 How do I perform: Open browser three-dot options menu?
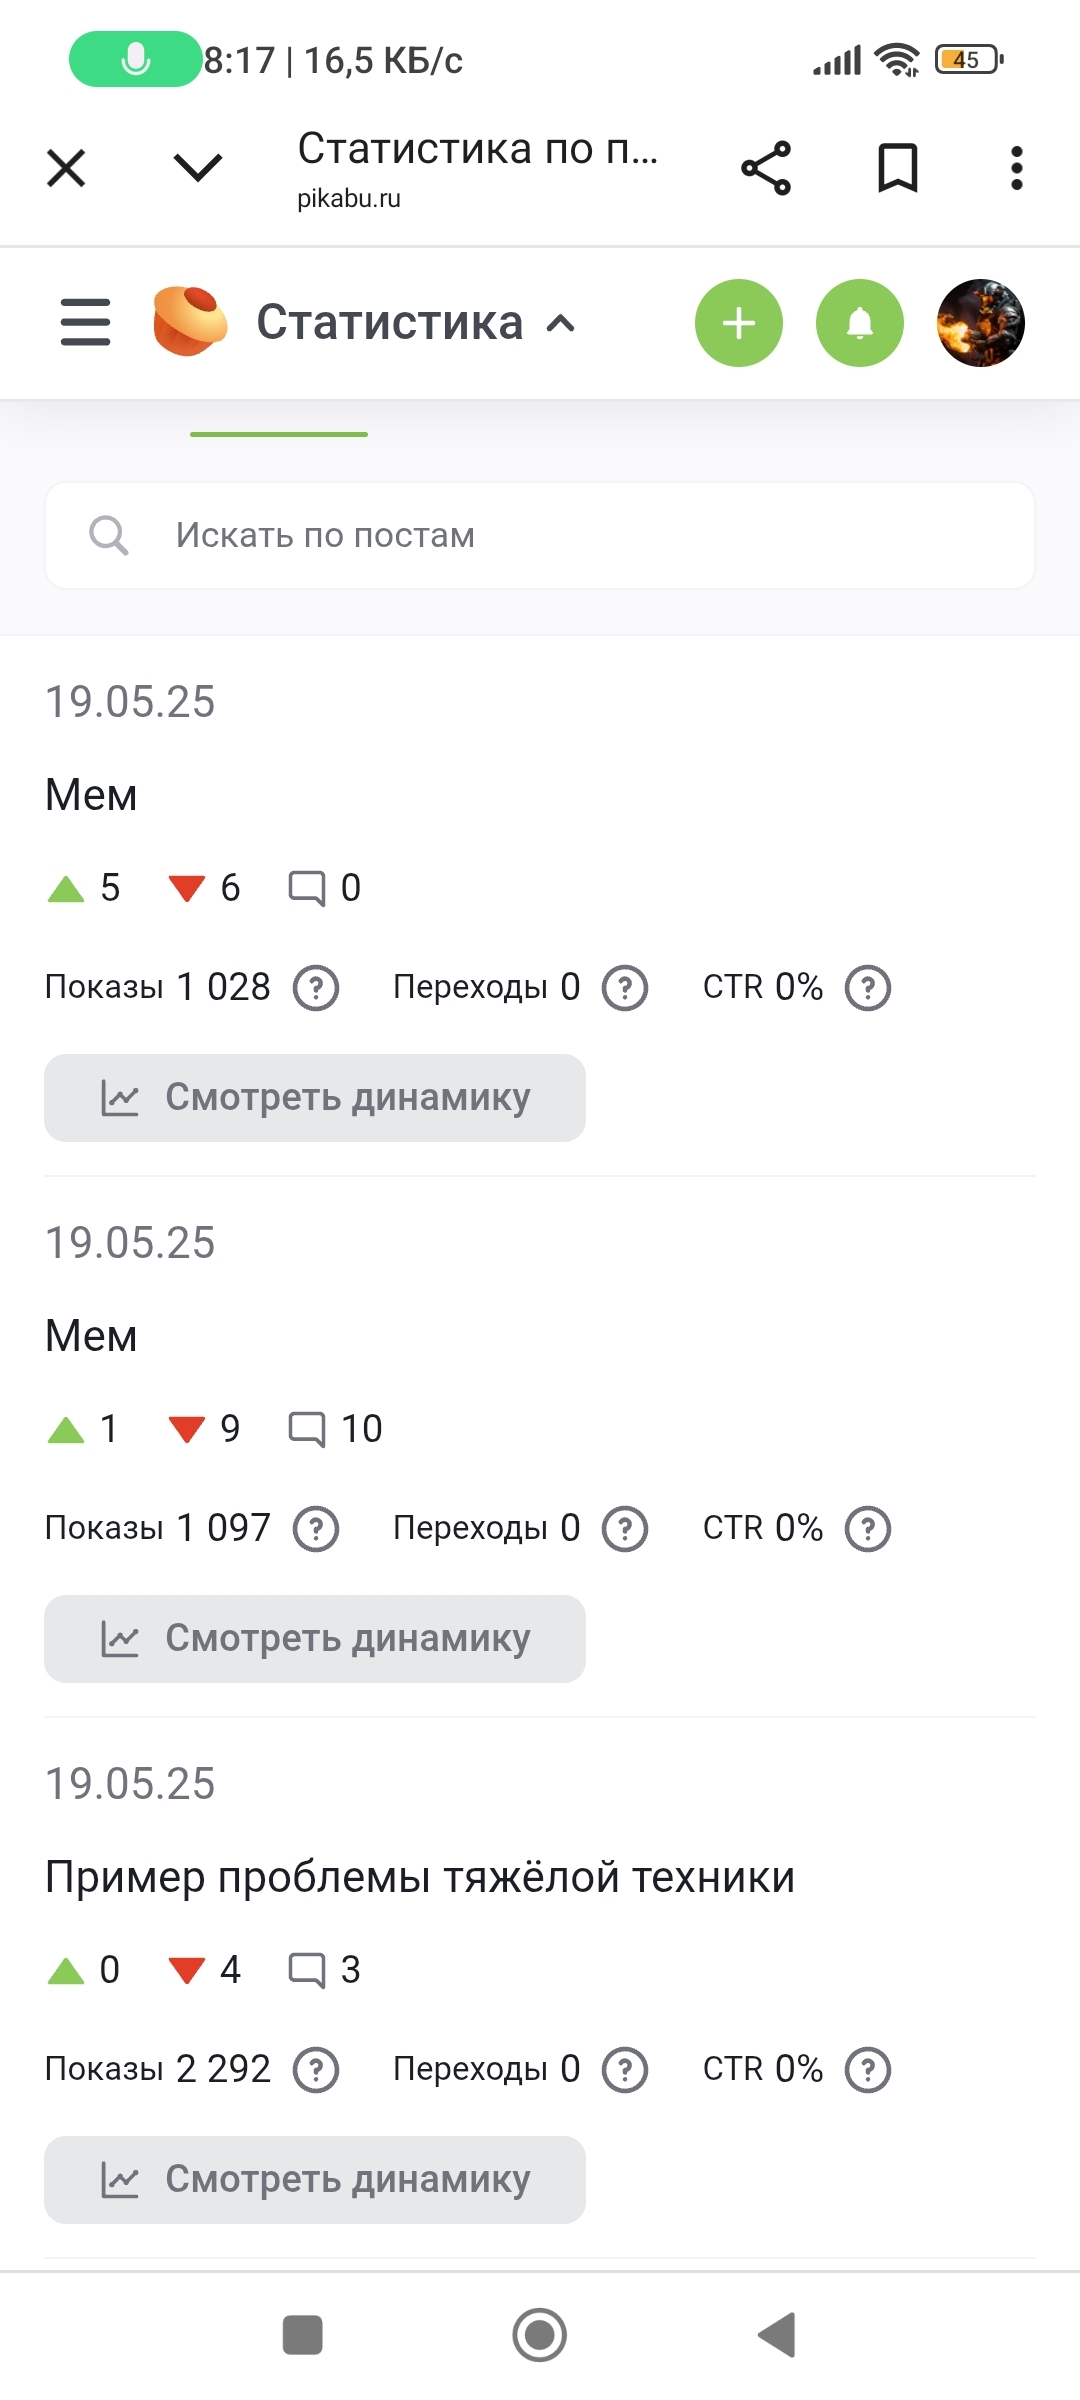pyautogui.click(x=1016, y=168)
